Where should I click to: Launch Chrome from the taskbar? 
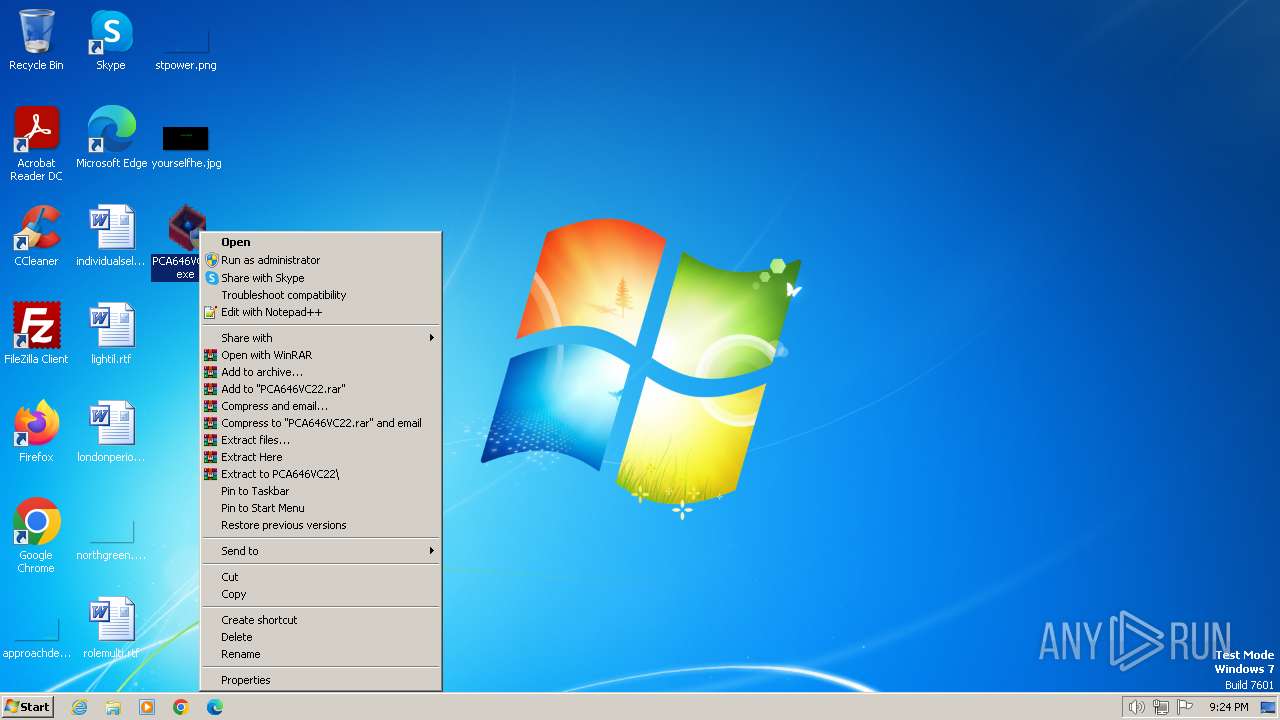[181, 707]
